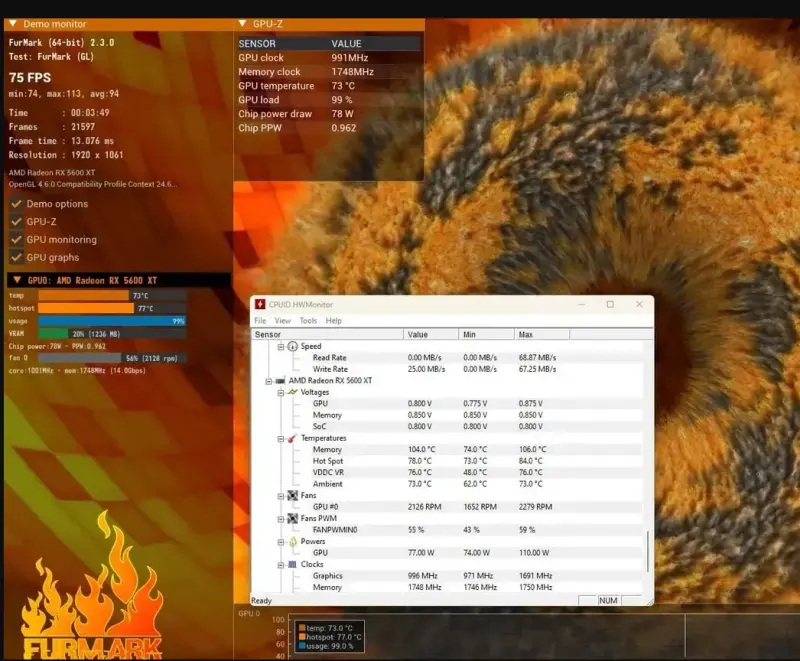Click the Clocks chip icon
Screen dimensions: 800x661
click(x=292, y=564)
